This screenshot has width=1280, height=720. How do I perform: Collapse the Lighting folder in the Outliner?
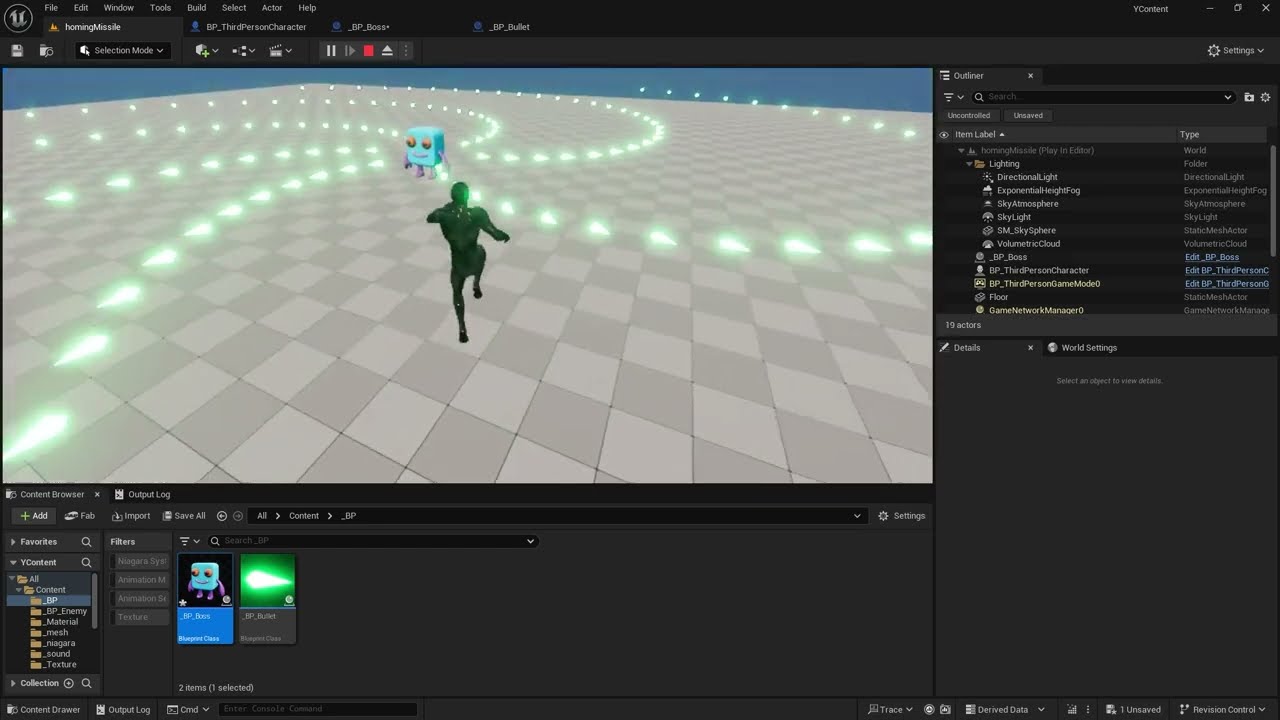pyautogui.click(x=969, y=164)
